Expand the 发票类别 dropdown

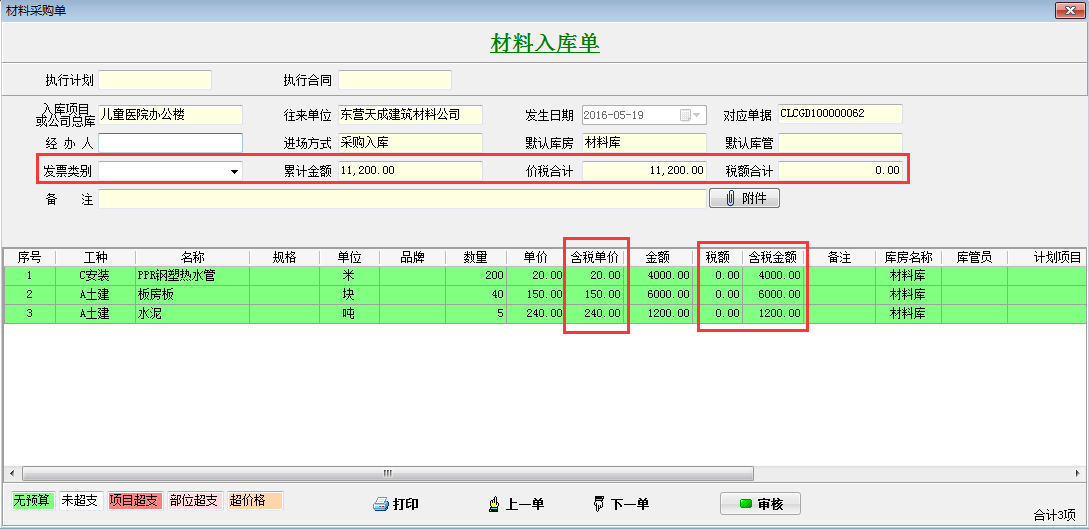click(234, 171)
